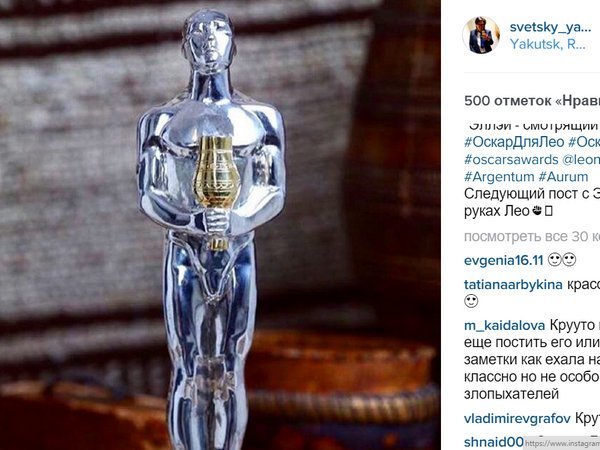Open the #Argentum hashtag
Viewport: 600px width, 450px height.
(x=499, y=177)
